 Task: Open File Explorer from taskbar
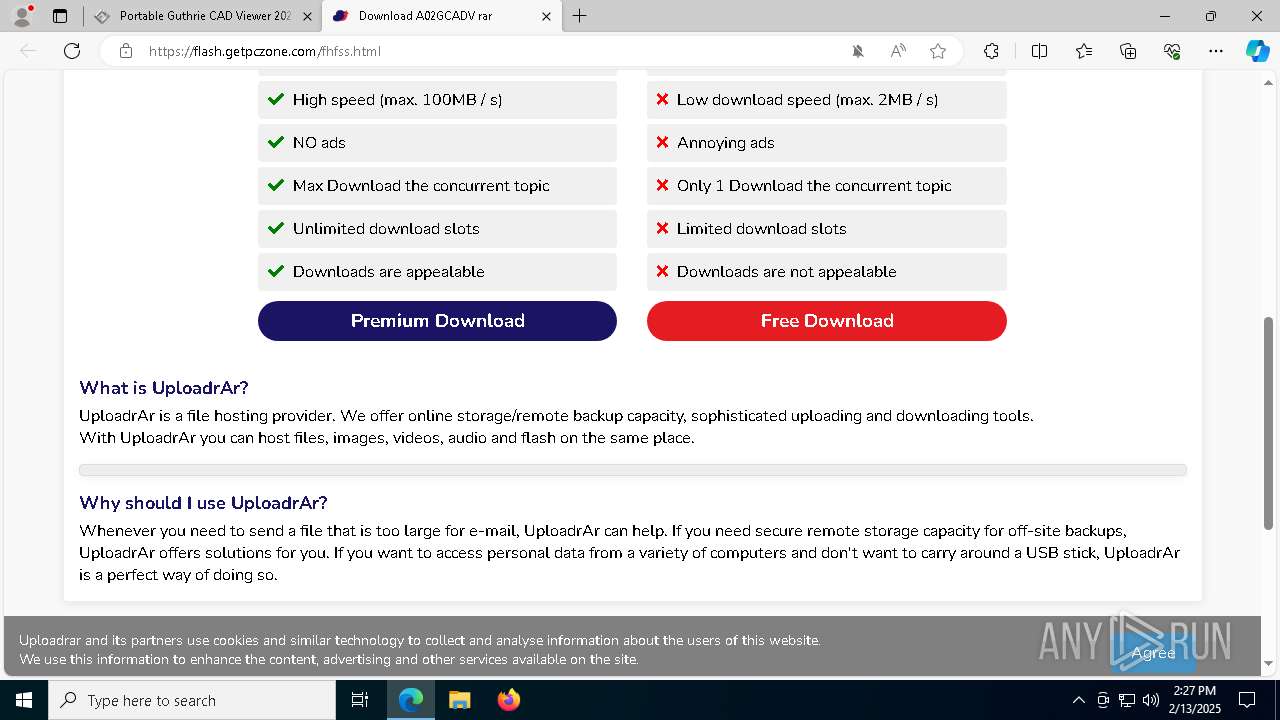click(459, 700)
